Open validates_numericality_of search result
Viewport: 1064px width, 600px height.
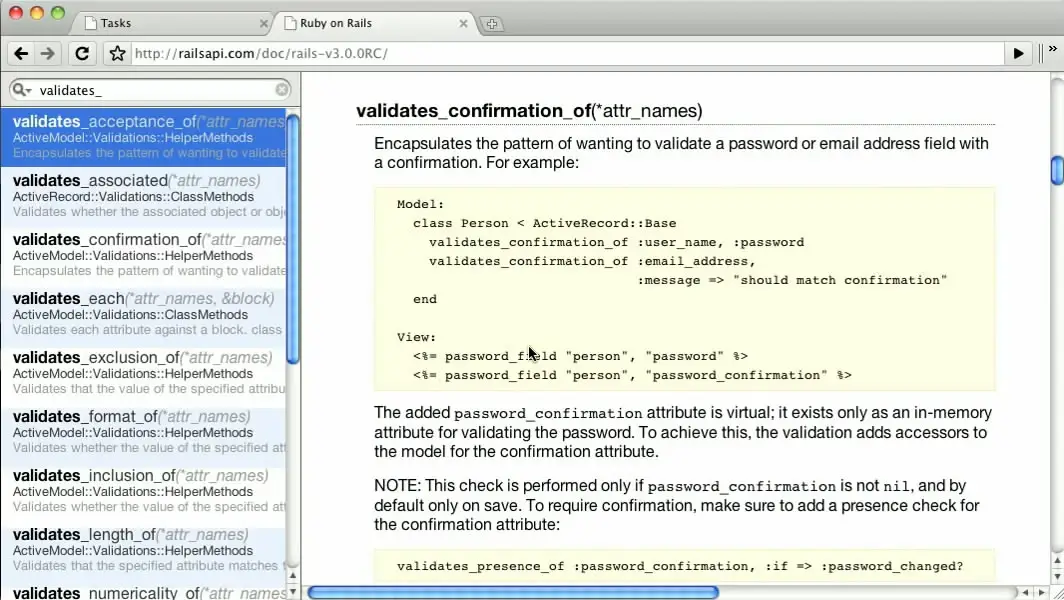[143, 592]
